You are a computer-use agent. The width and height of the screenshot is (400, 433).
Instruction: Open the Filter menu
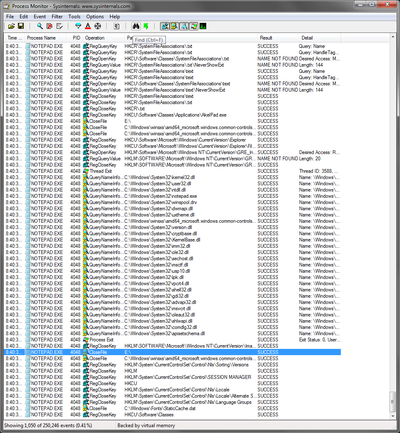57,17
